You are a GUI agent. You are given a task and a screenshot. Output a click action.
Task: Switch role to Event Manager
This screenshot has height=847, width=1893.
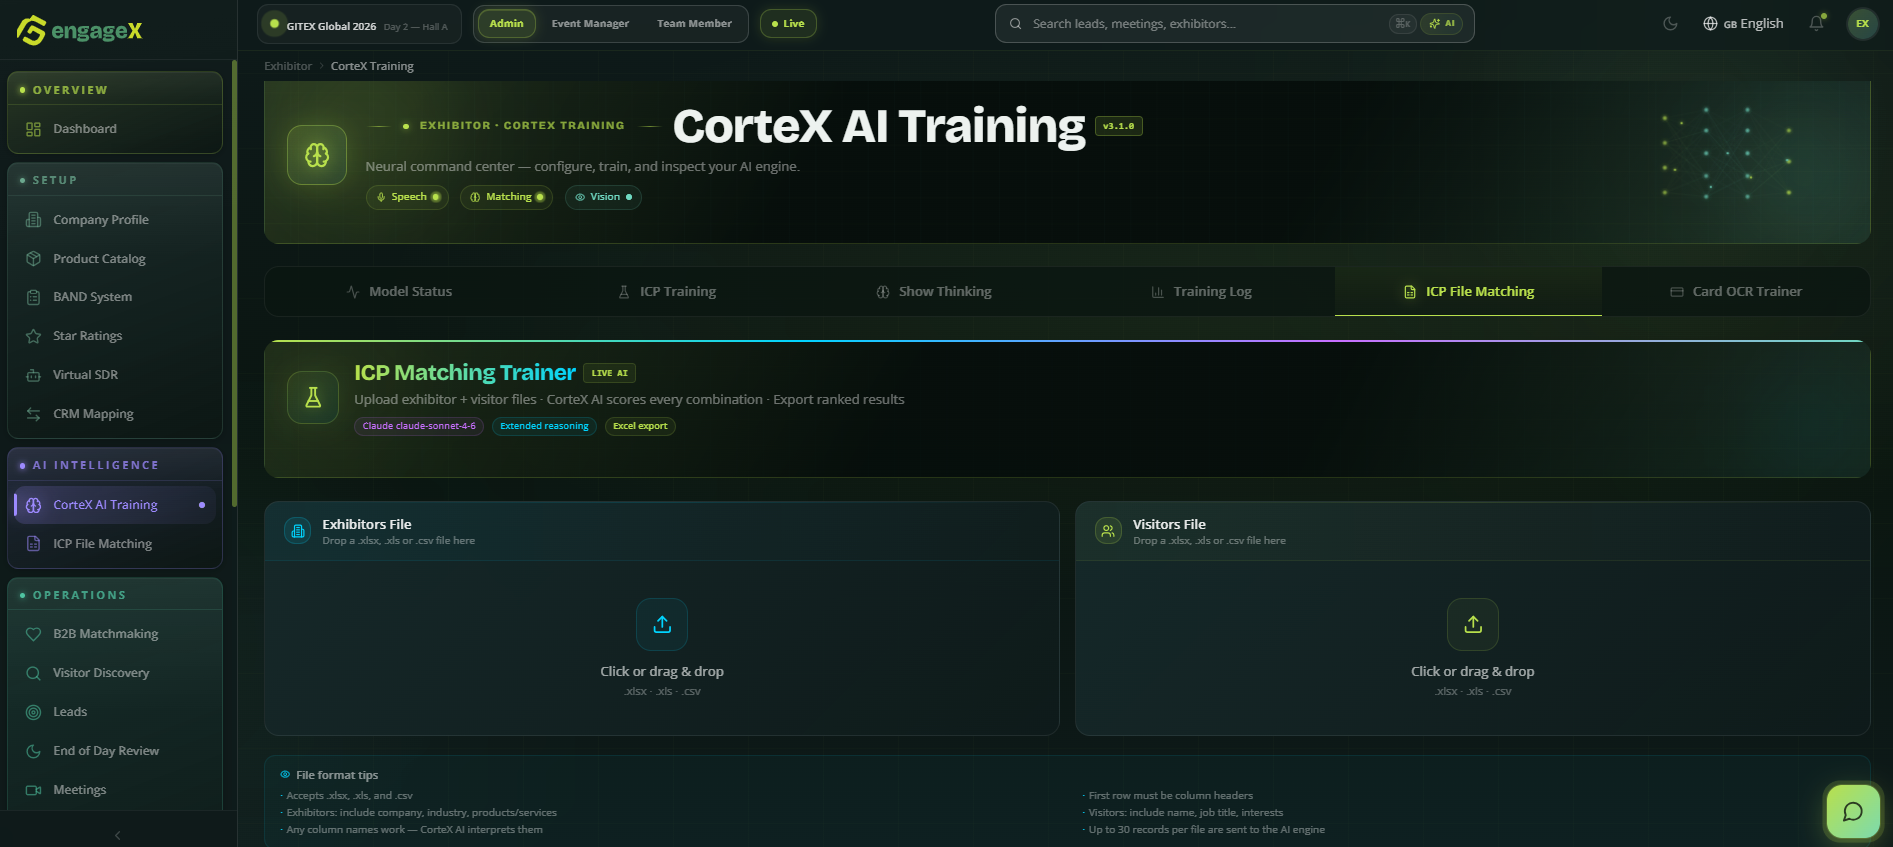point(590,23)
